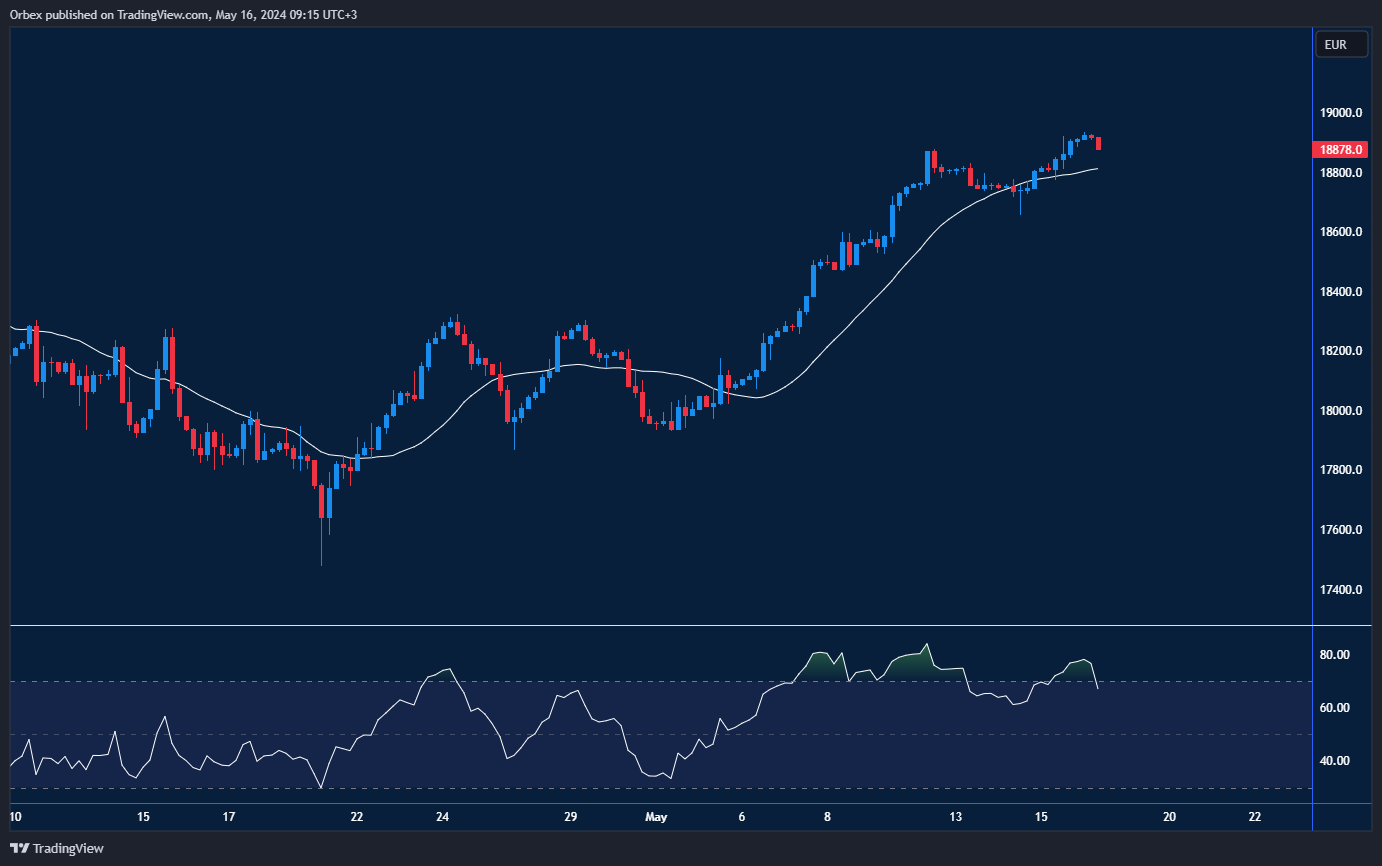Open the EUR currency selector

(1335, 45)
